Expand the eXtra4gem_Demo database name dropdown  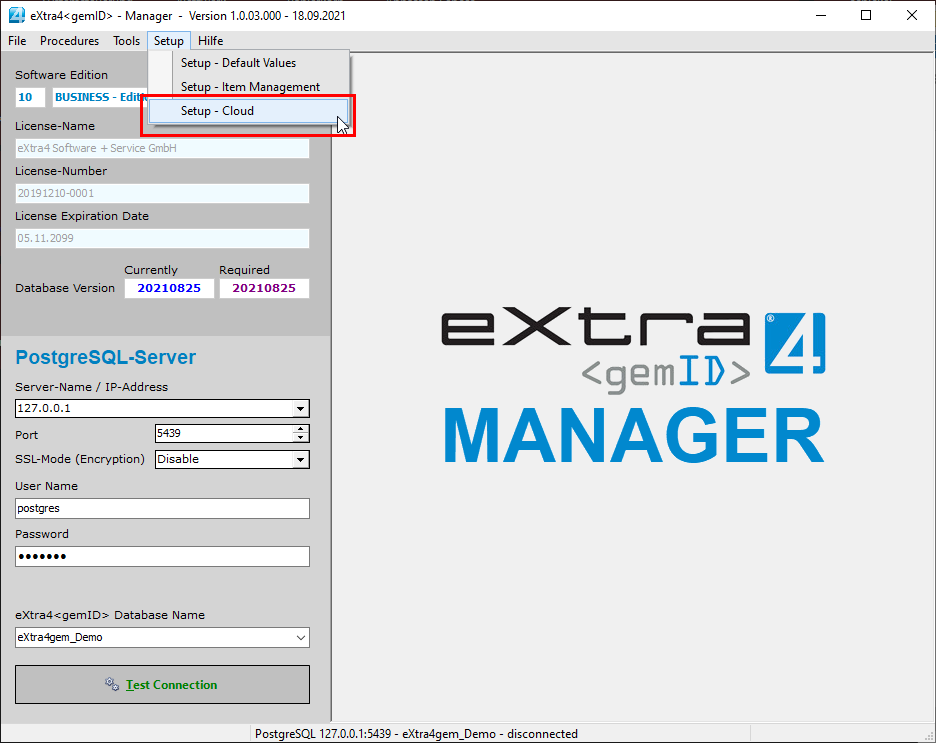[x=299, y=637]
